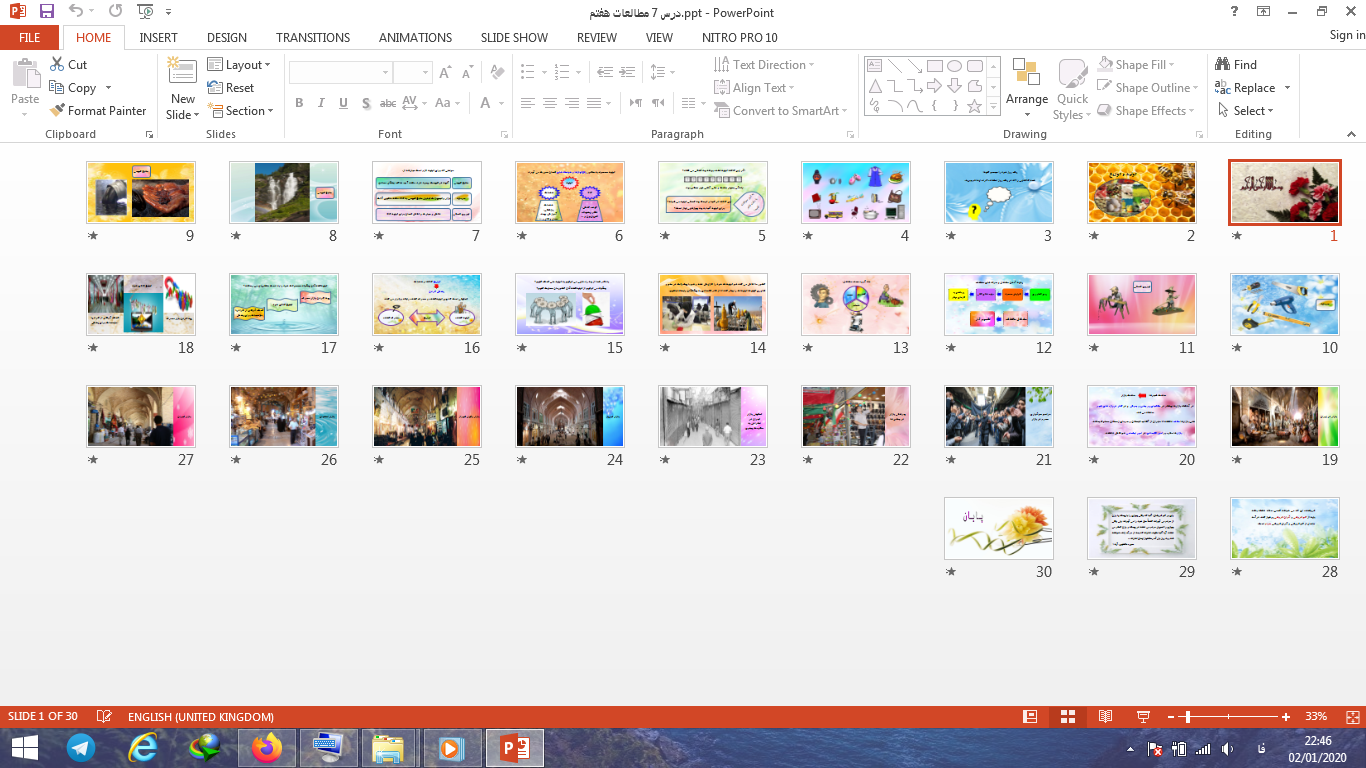Start Slide Show from status bar icon
1366x768 pixels.
pos(1143,717)
